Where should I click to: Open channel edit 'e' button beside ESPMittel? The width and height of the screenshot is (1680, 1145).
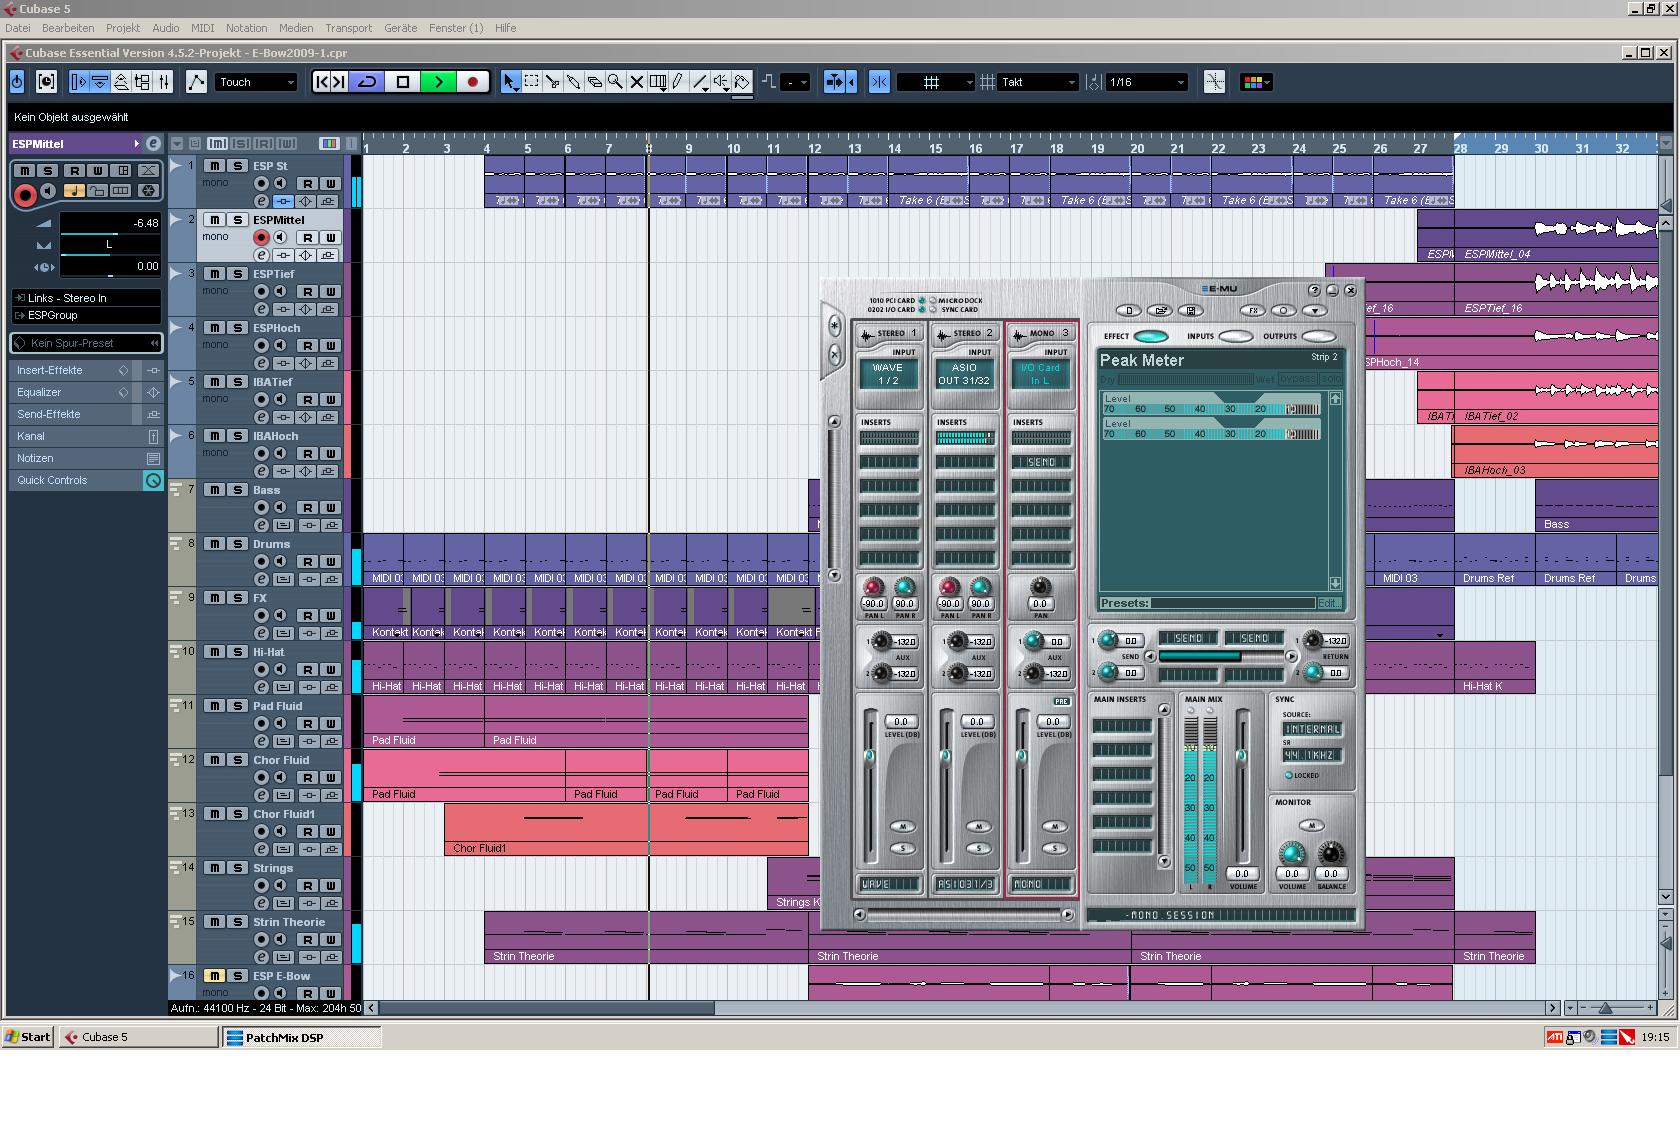point(153,144)
